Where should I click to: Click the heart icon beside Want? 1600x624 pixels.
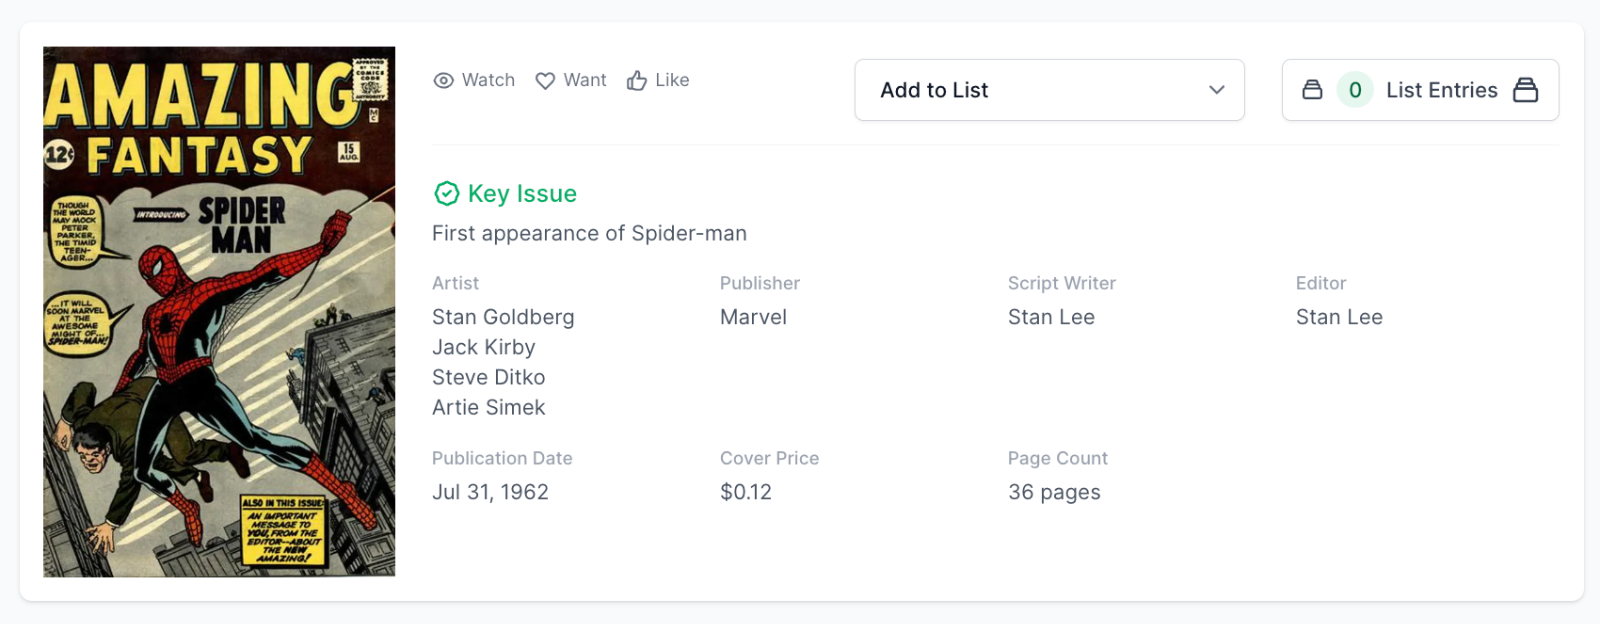[x=545, y=80]
